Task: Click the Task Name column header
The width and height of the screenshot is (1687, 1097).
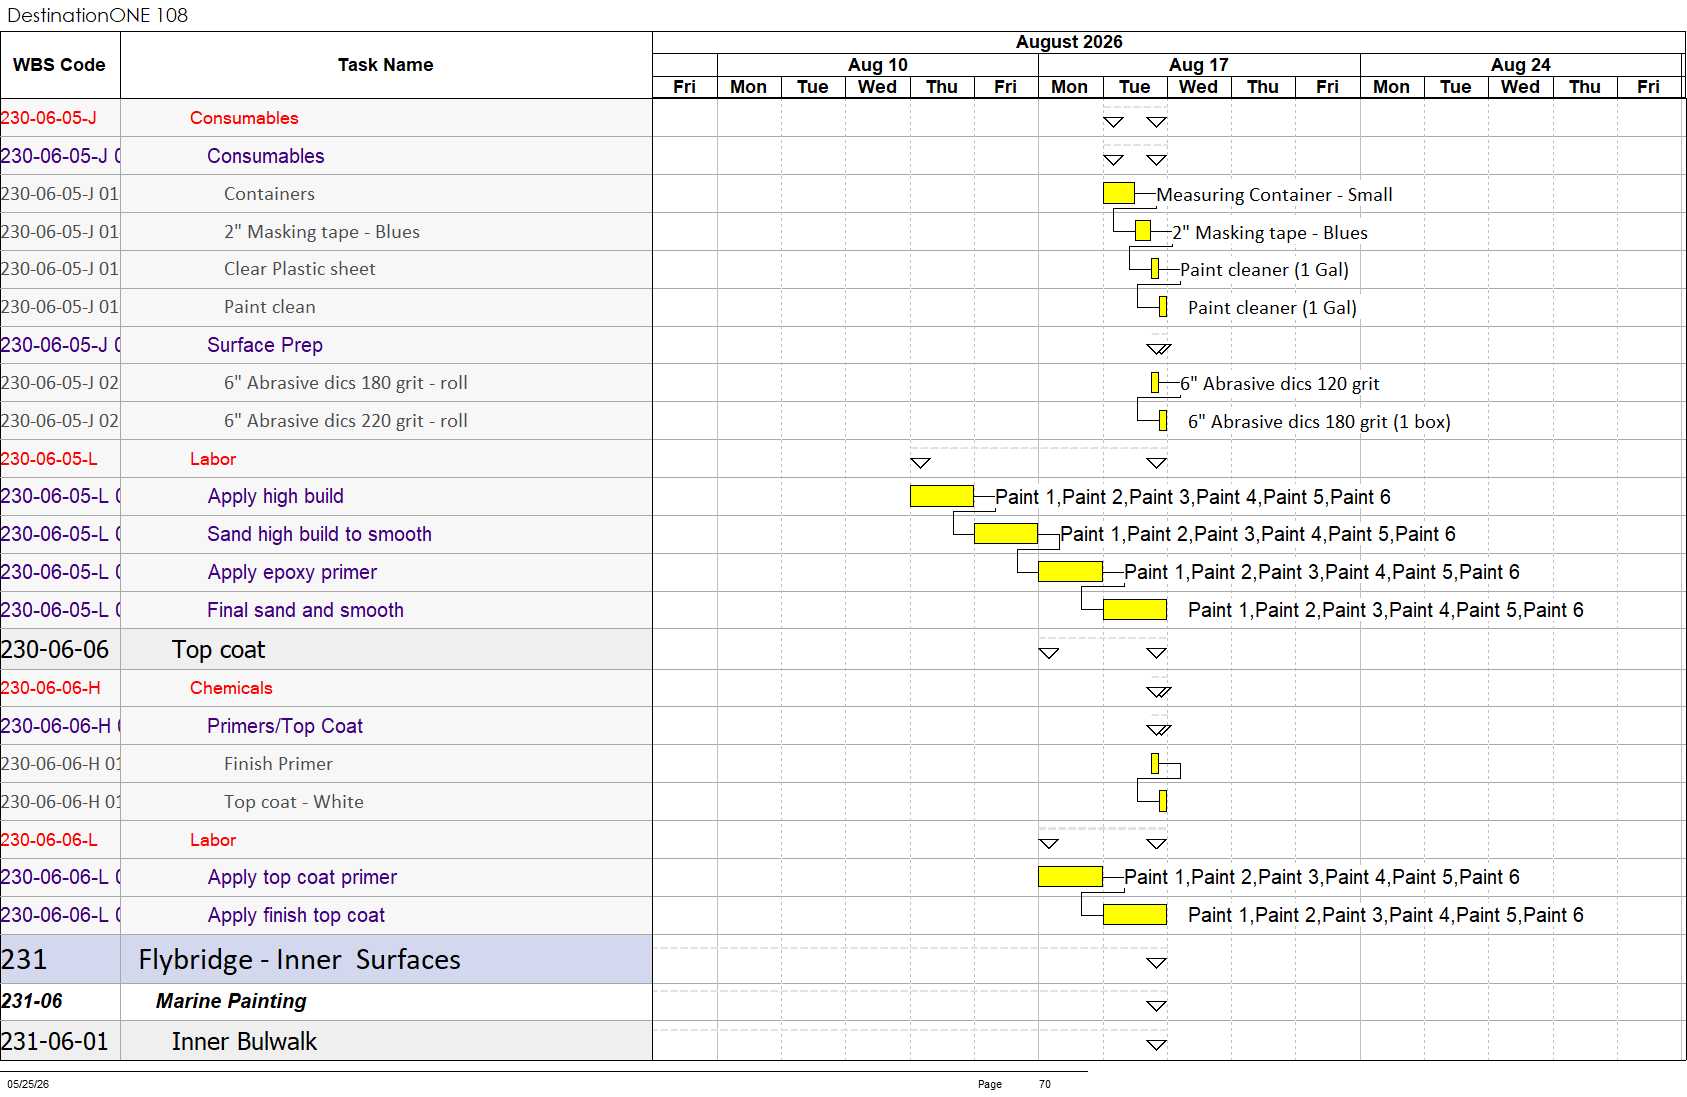Action: tap(386, 65)
